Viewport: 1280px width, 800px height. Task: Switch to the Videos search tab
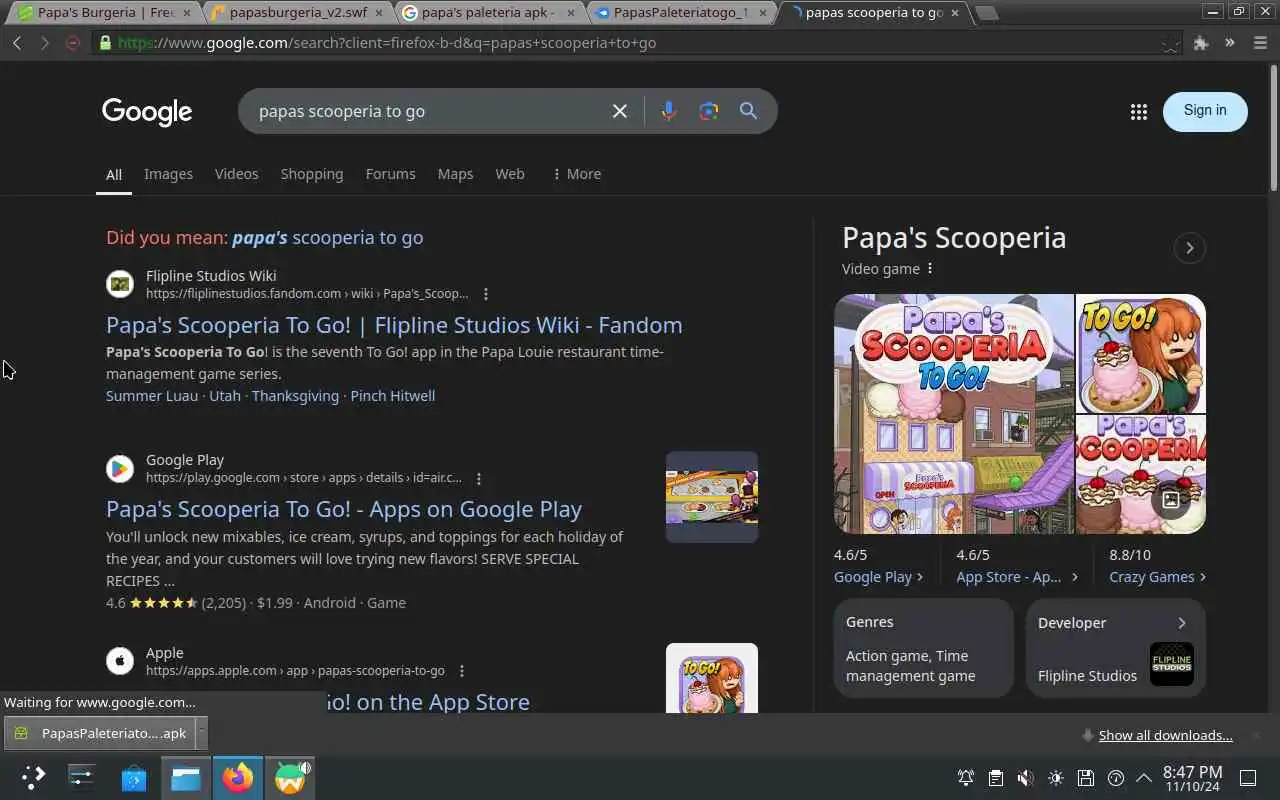click(236, 174)
